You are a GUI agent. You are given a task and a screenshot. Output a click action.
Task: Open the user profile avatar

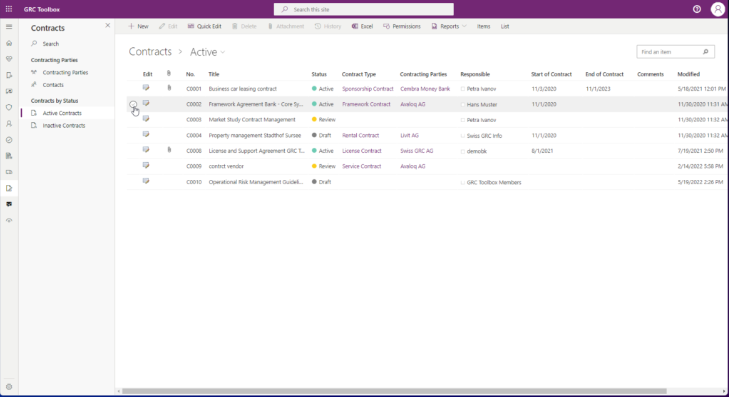point(717,9)
